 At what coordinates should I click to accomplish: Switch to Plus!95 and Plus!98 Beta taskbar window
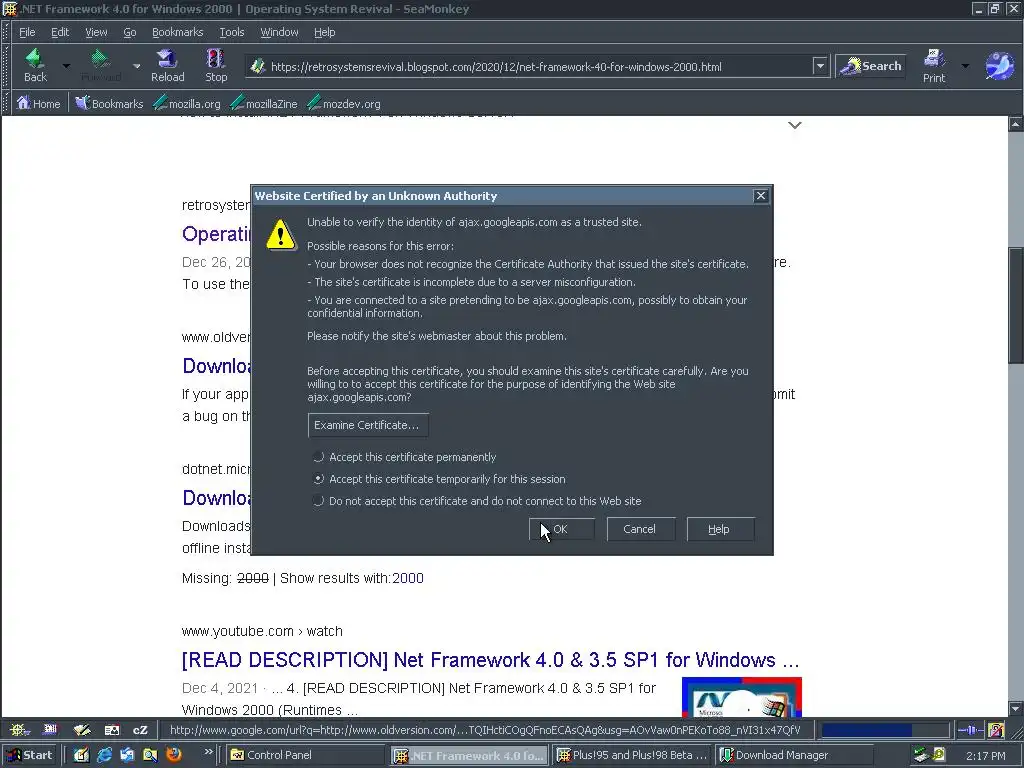632,755
